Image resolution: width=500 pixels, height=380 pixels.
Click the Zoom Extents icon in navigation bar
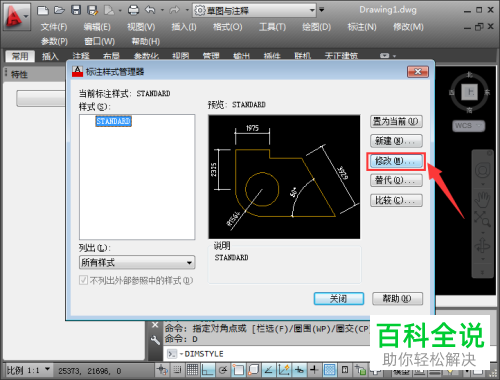click(482, 219)
